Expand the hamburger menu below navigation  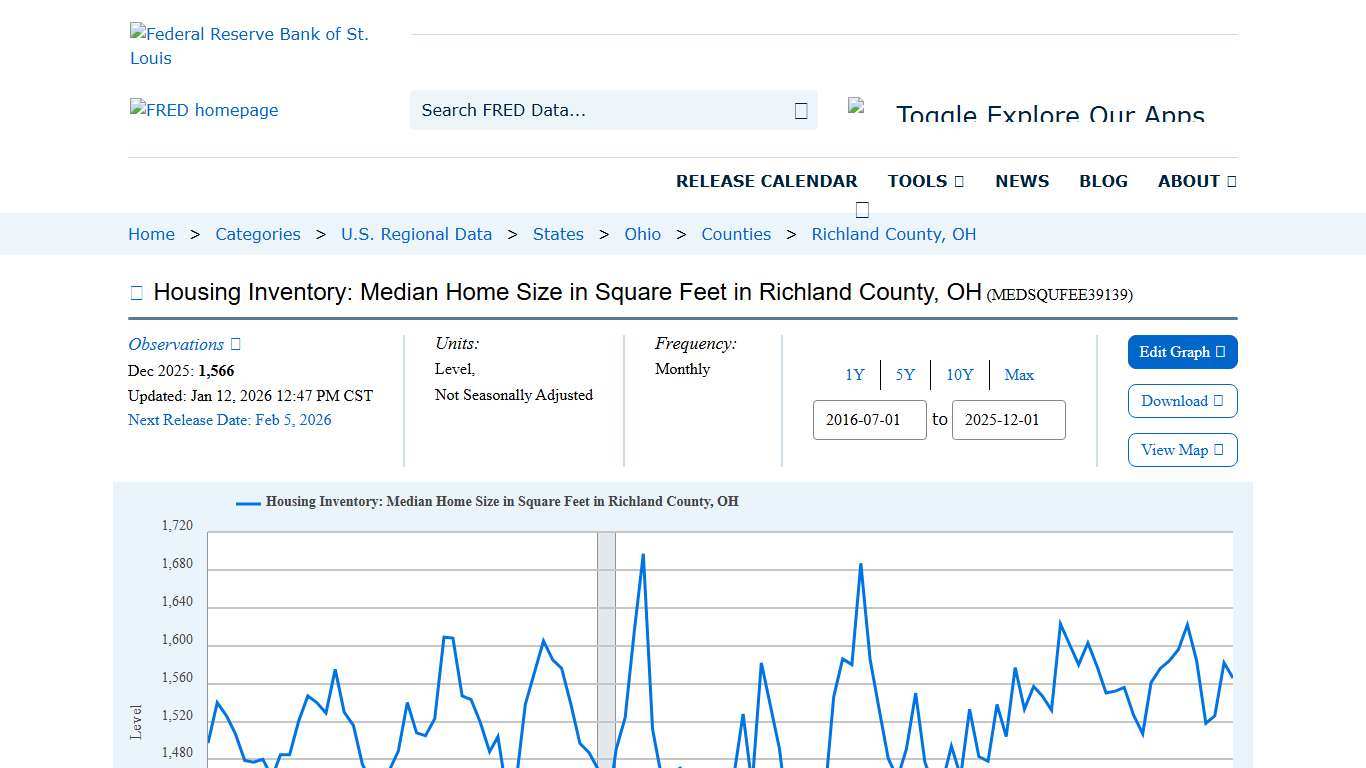tap(861, 209)
